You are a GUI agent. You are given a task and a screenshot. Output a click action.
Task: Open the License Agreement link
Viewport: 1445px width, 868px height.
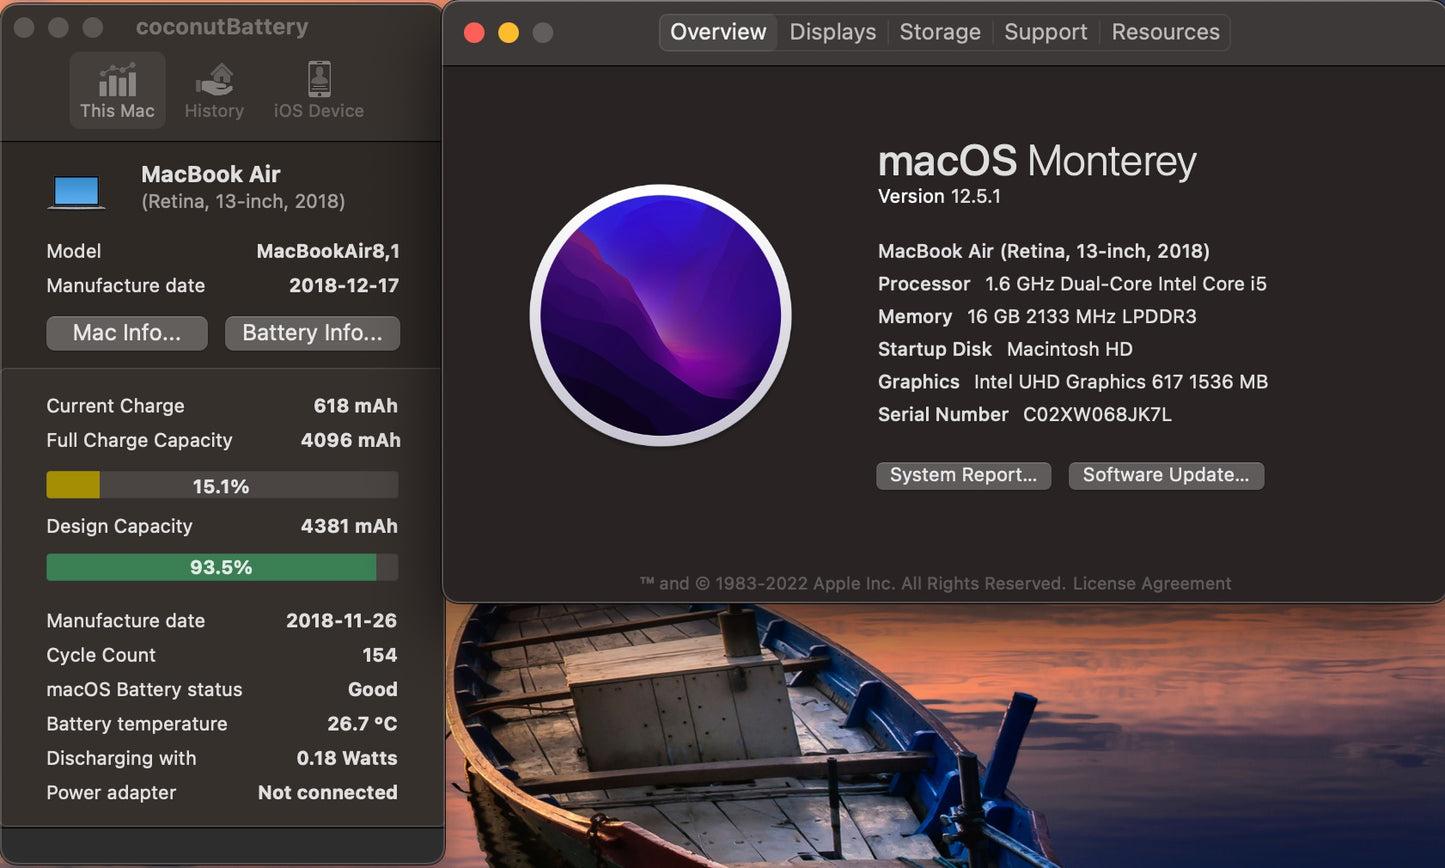pyautogui.click(x=1151, y=583)
